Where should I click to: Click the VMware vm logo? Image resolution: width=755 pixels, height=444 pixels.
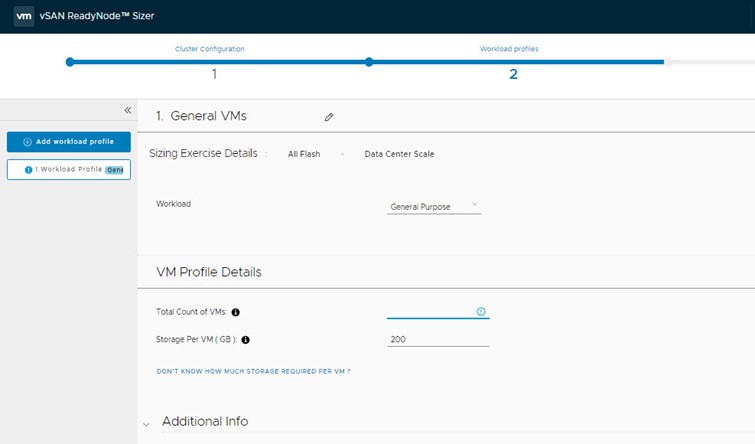tap(24, 16)
